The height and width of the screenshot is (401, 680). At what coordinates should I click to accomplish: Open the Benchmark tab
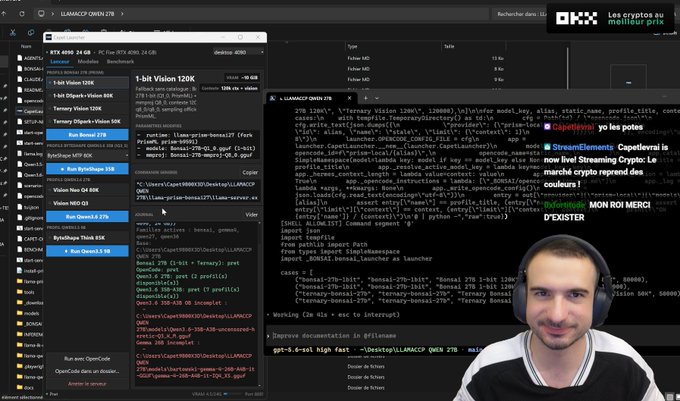pos(120,62)
